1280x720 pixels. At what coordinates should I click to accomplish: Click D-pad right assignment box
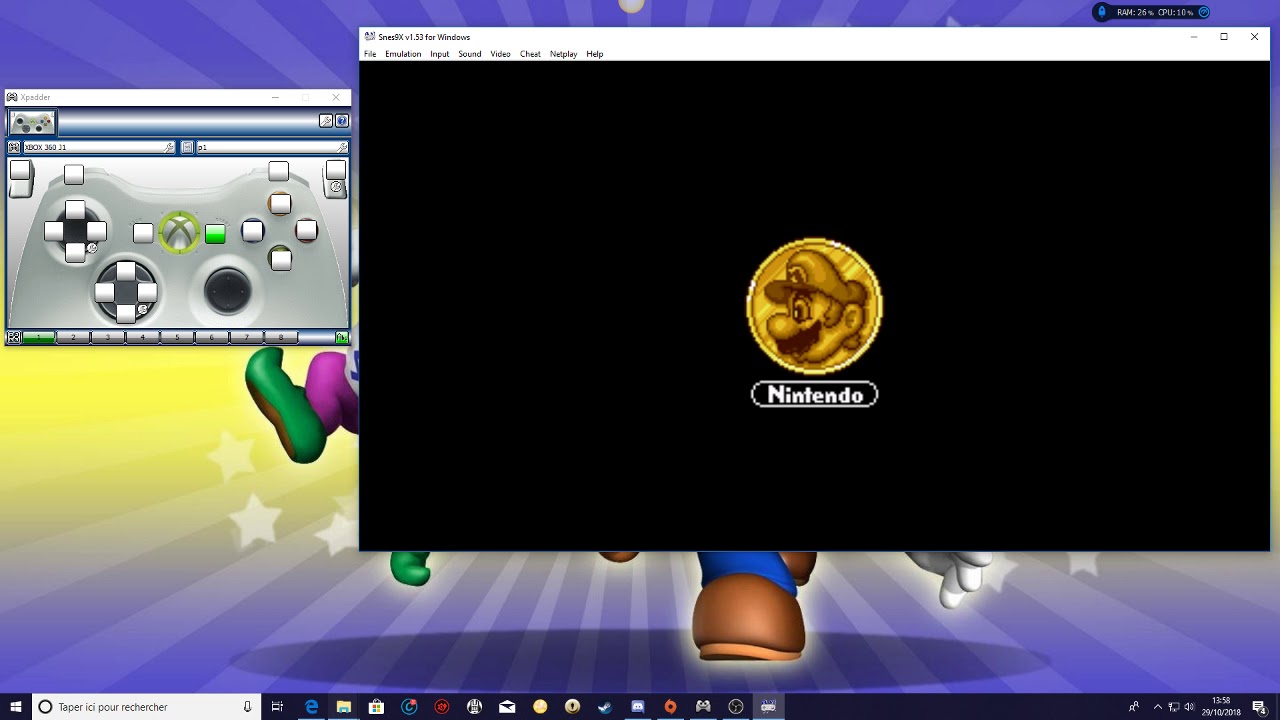[x=147, y=292]
